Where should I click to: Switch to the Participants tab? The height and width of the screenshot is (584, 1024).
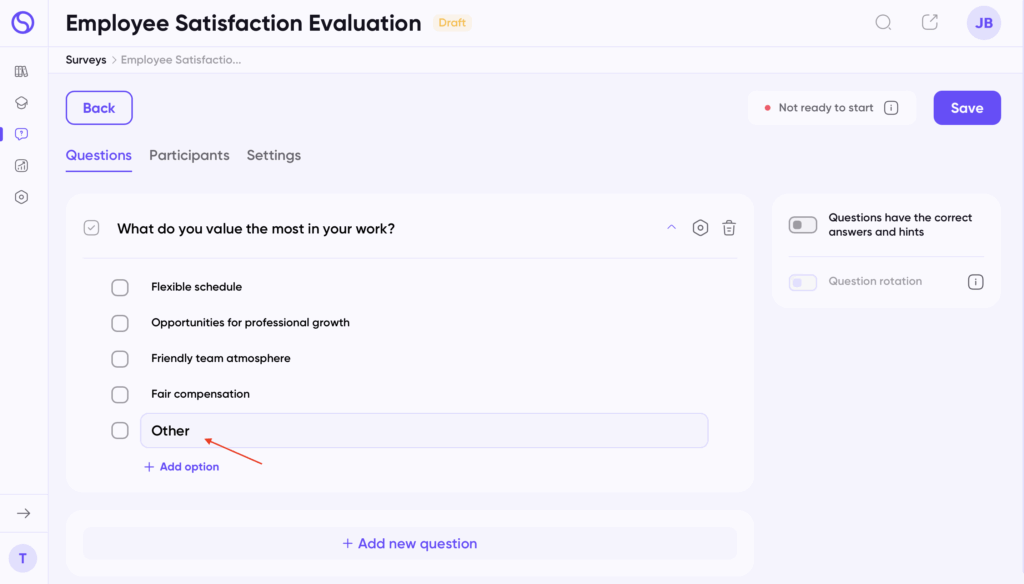pyautogui.click(x=189, y=155)
